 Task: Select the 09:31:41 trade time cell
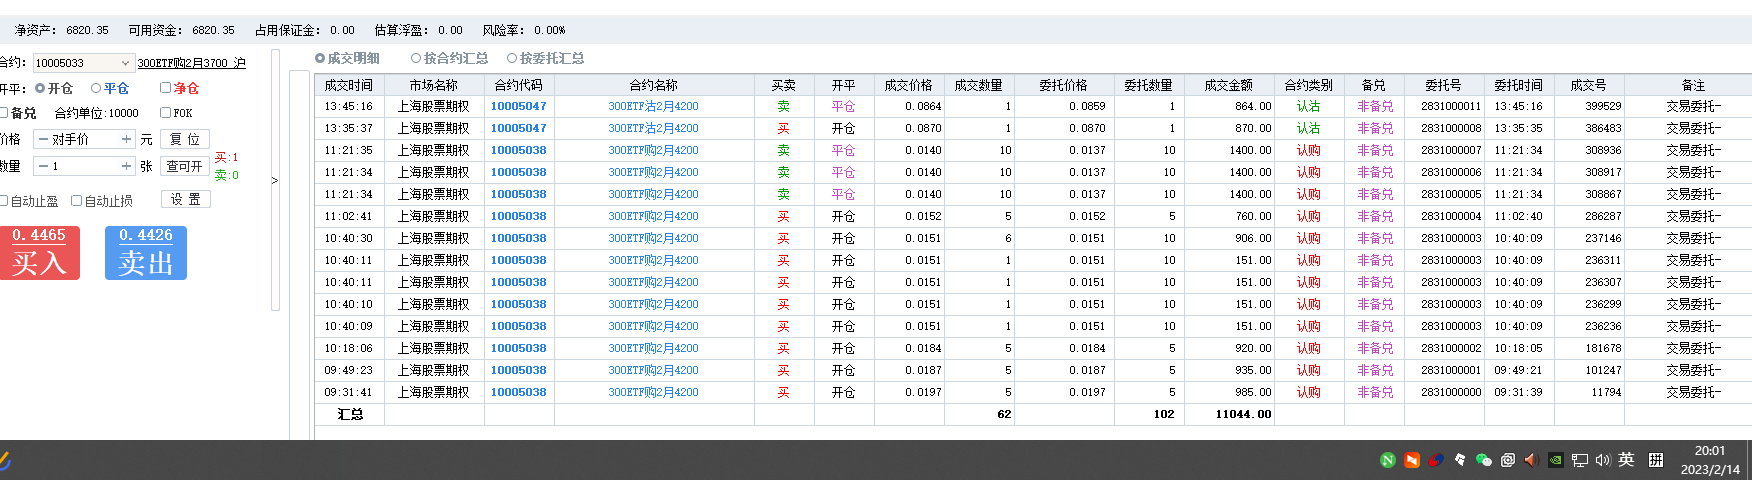[349, 392]
